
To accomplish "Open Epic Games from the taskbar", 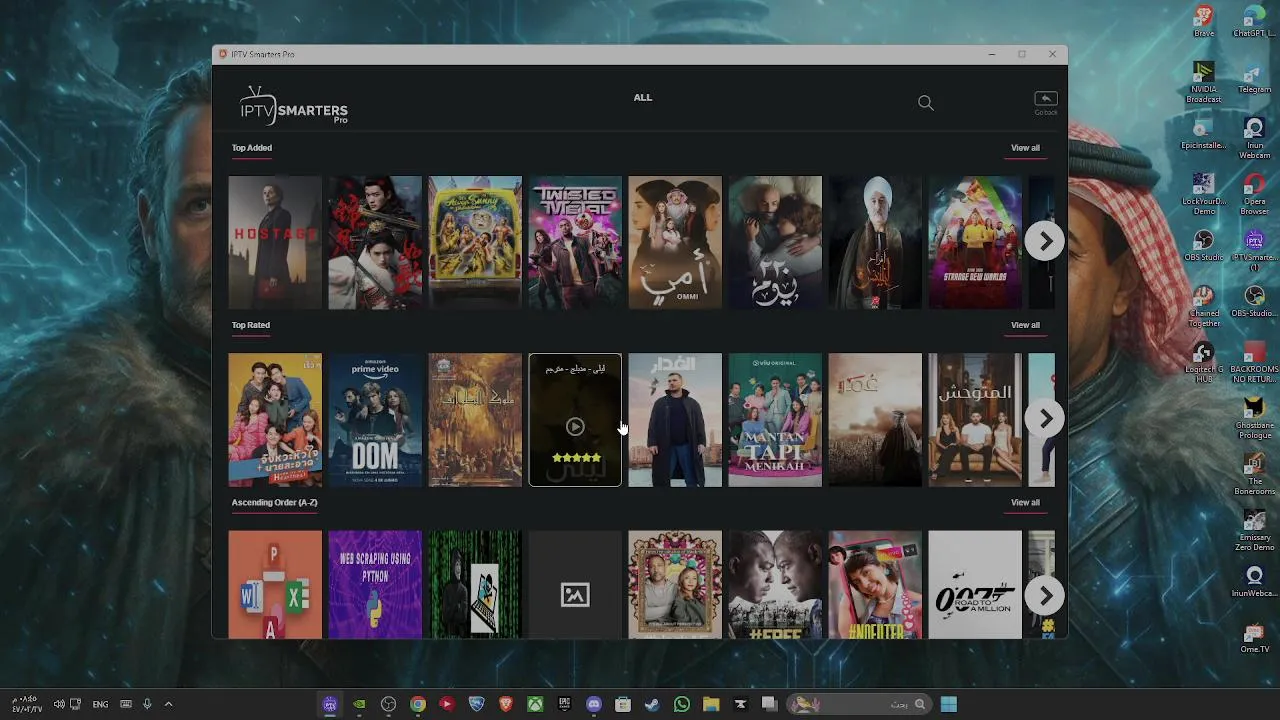I will tap(565, 704).
